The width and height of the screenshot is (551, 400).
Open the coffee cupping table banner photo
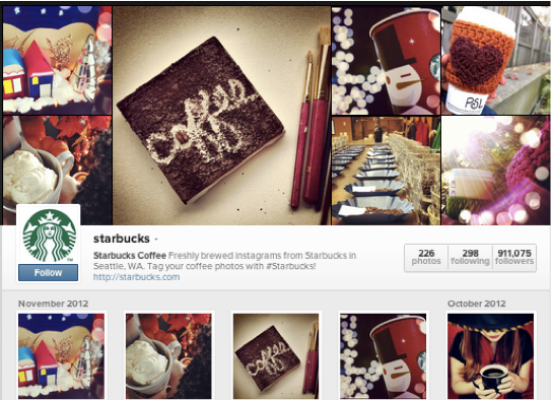pos(386,170)
